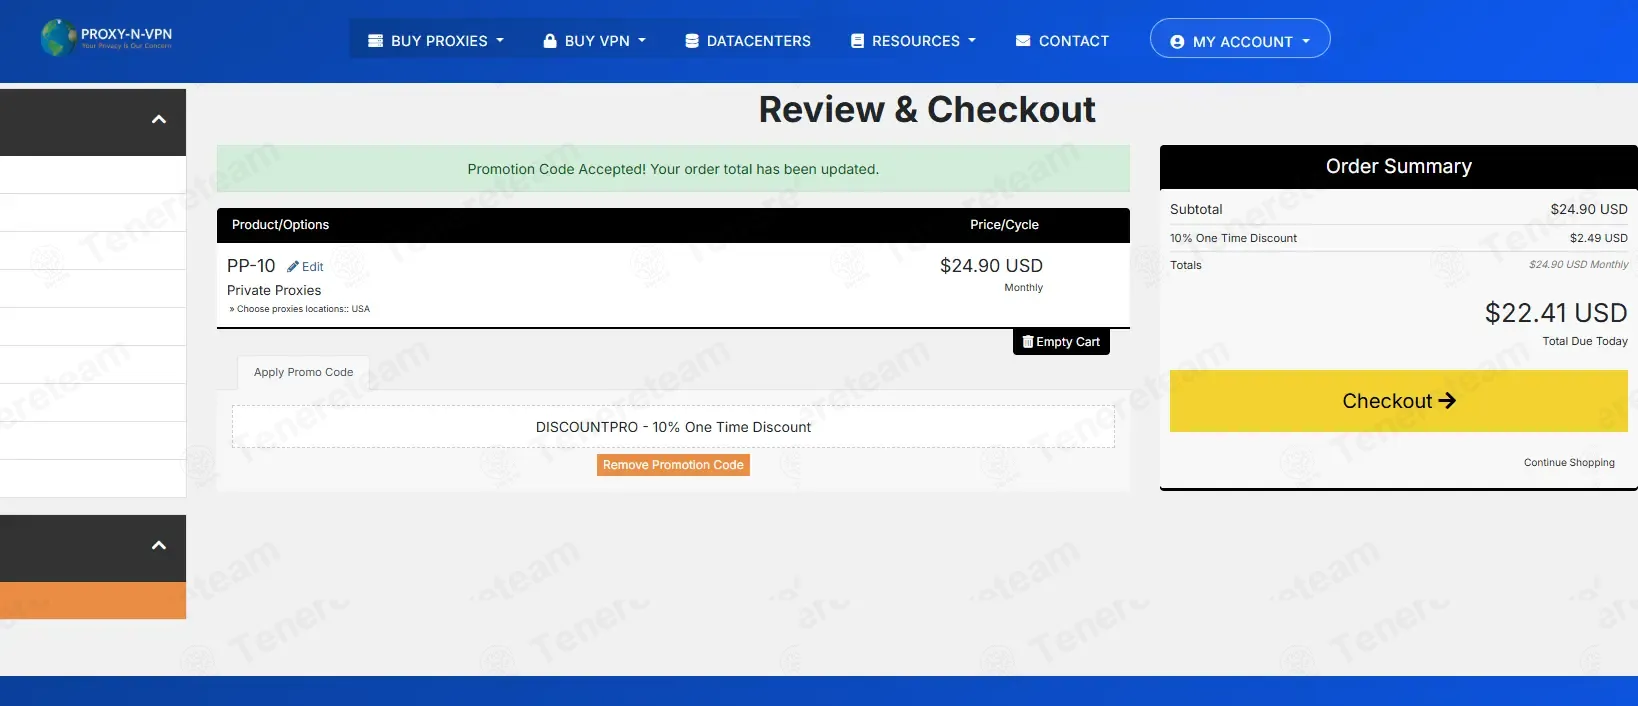The image size is (1638, 706).
Task: Click the book icon beside Resources
Action: coord(857,41)
